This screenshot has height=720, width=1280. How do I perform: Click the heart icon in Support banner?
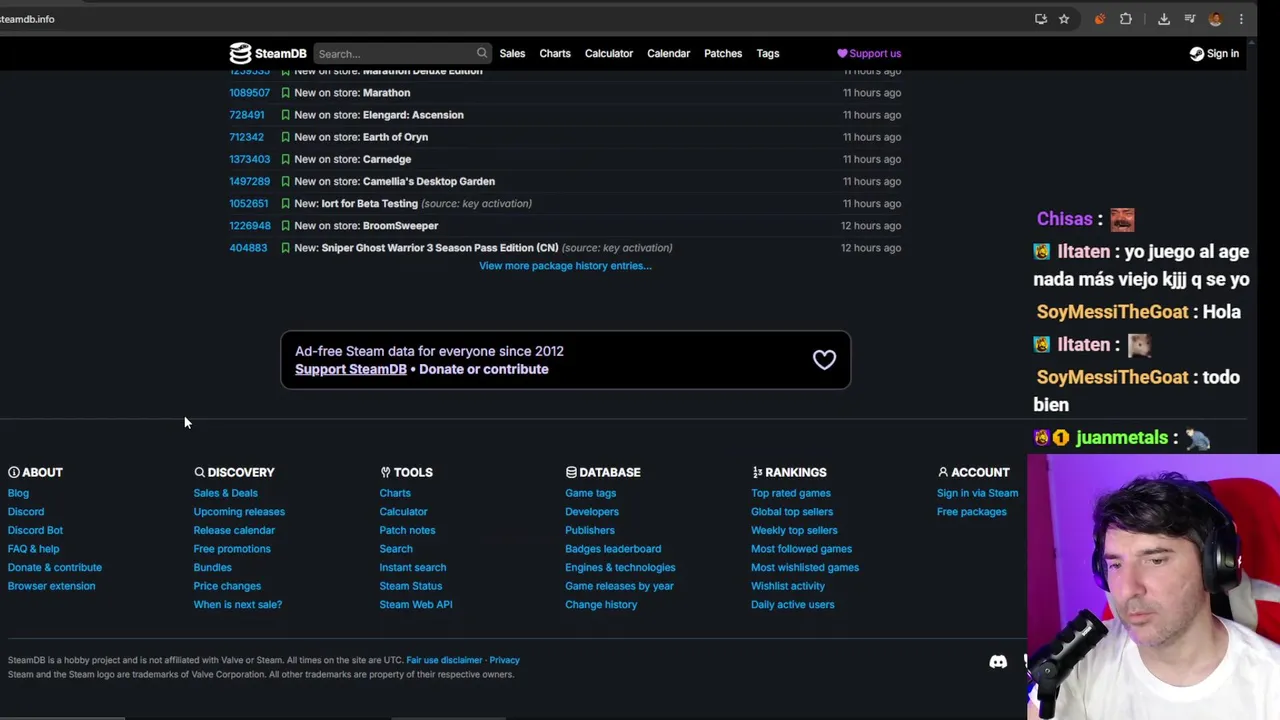click(824, 360)
